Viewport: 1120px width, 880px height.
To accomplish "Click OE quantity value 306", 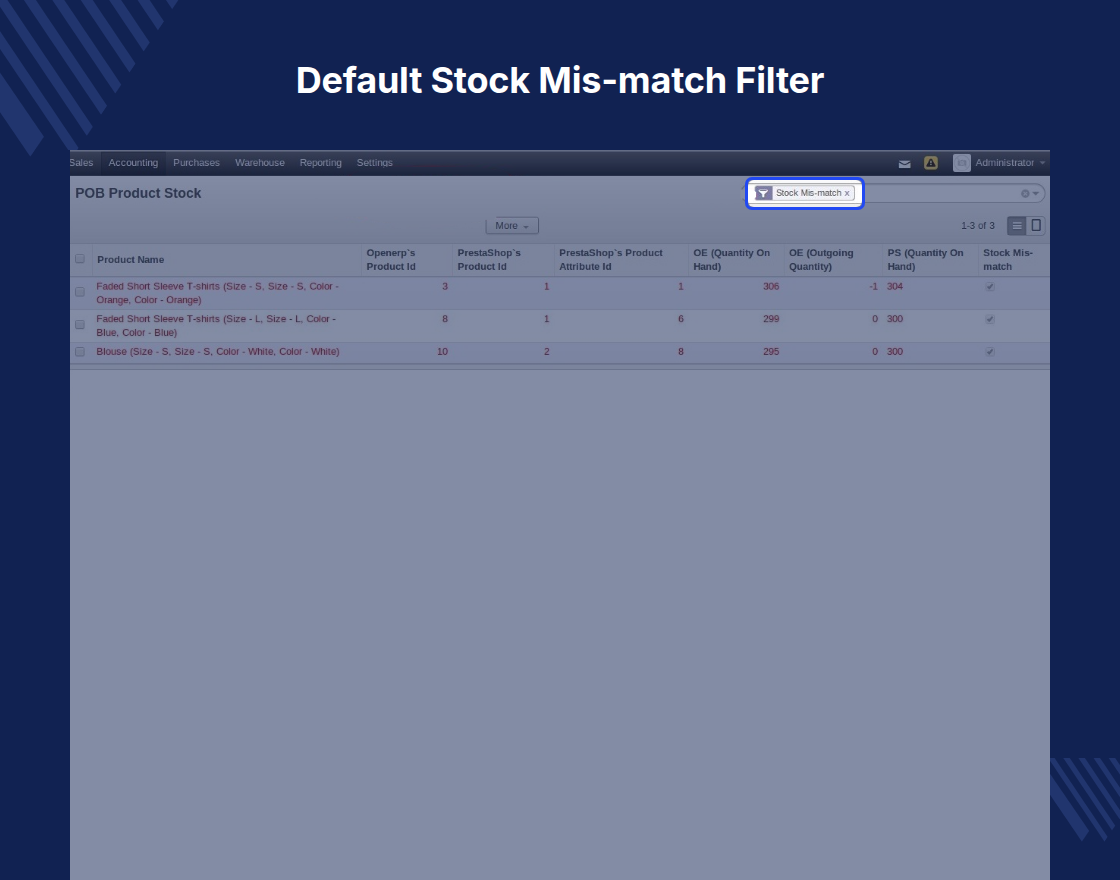I will [x=771, y=286].
